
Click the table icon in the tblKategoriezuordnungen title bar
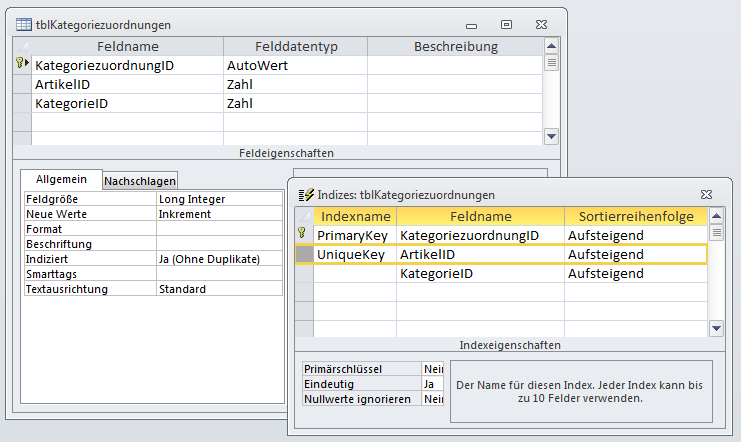24,24
